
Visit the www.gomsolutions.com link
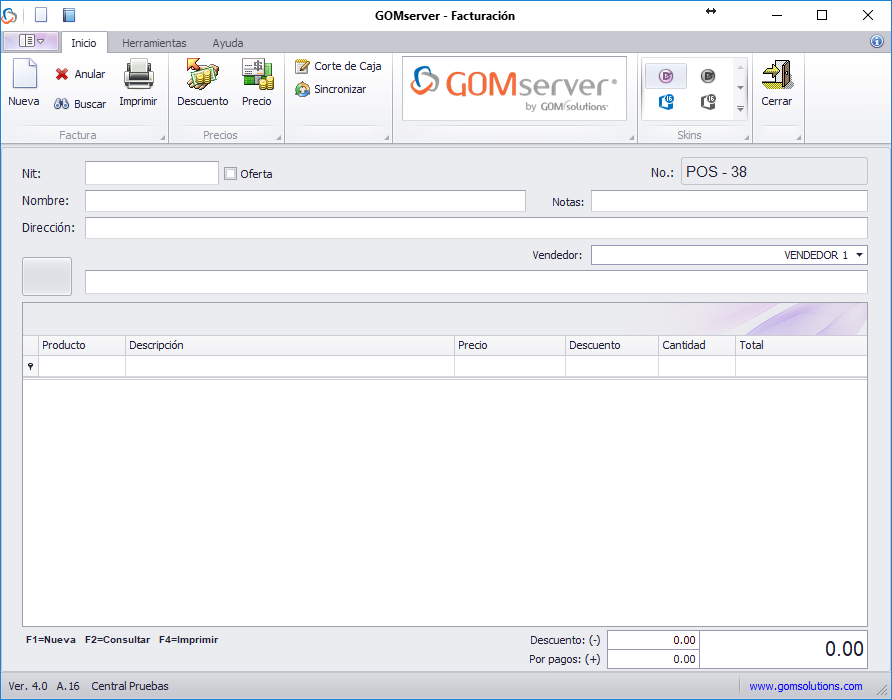pos(805,686)
